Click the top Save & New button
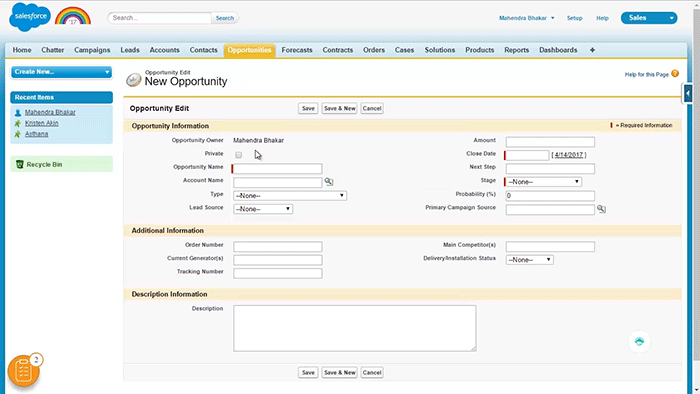Viewport: 700px width, 394px height. click(x=340, y=108)
